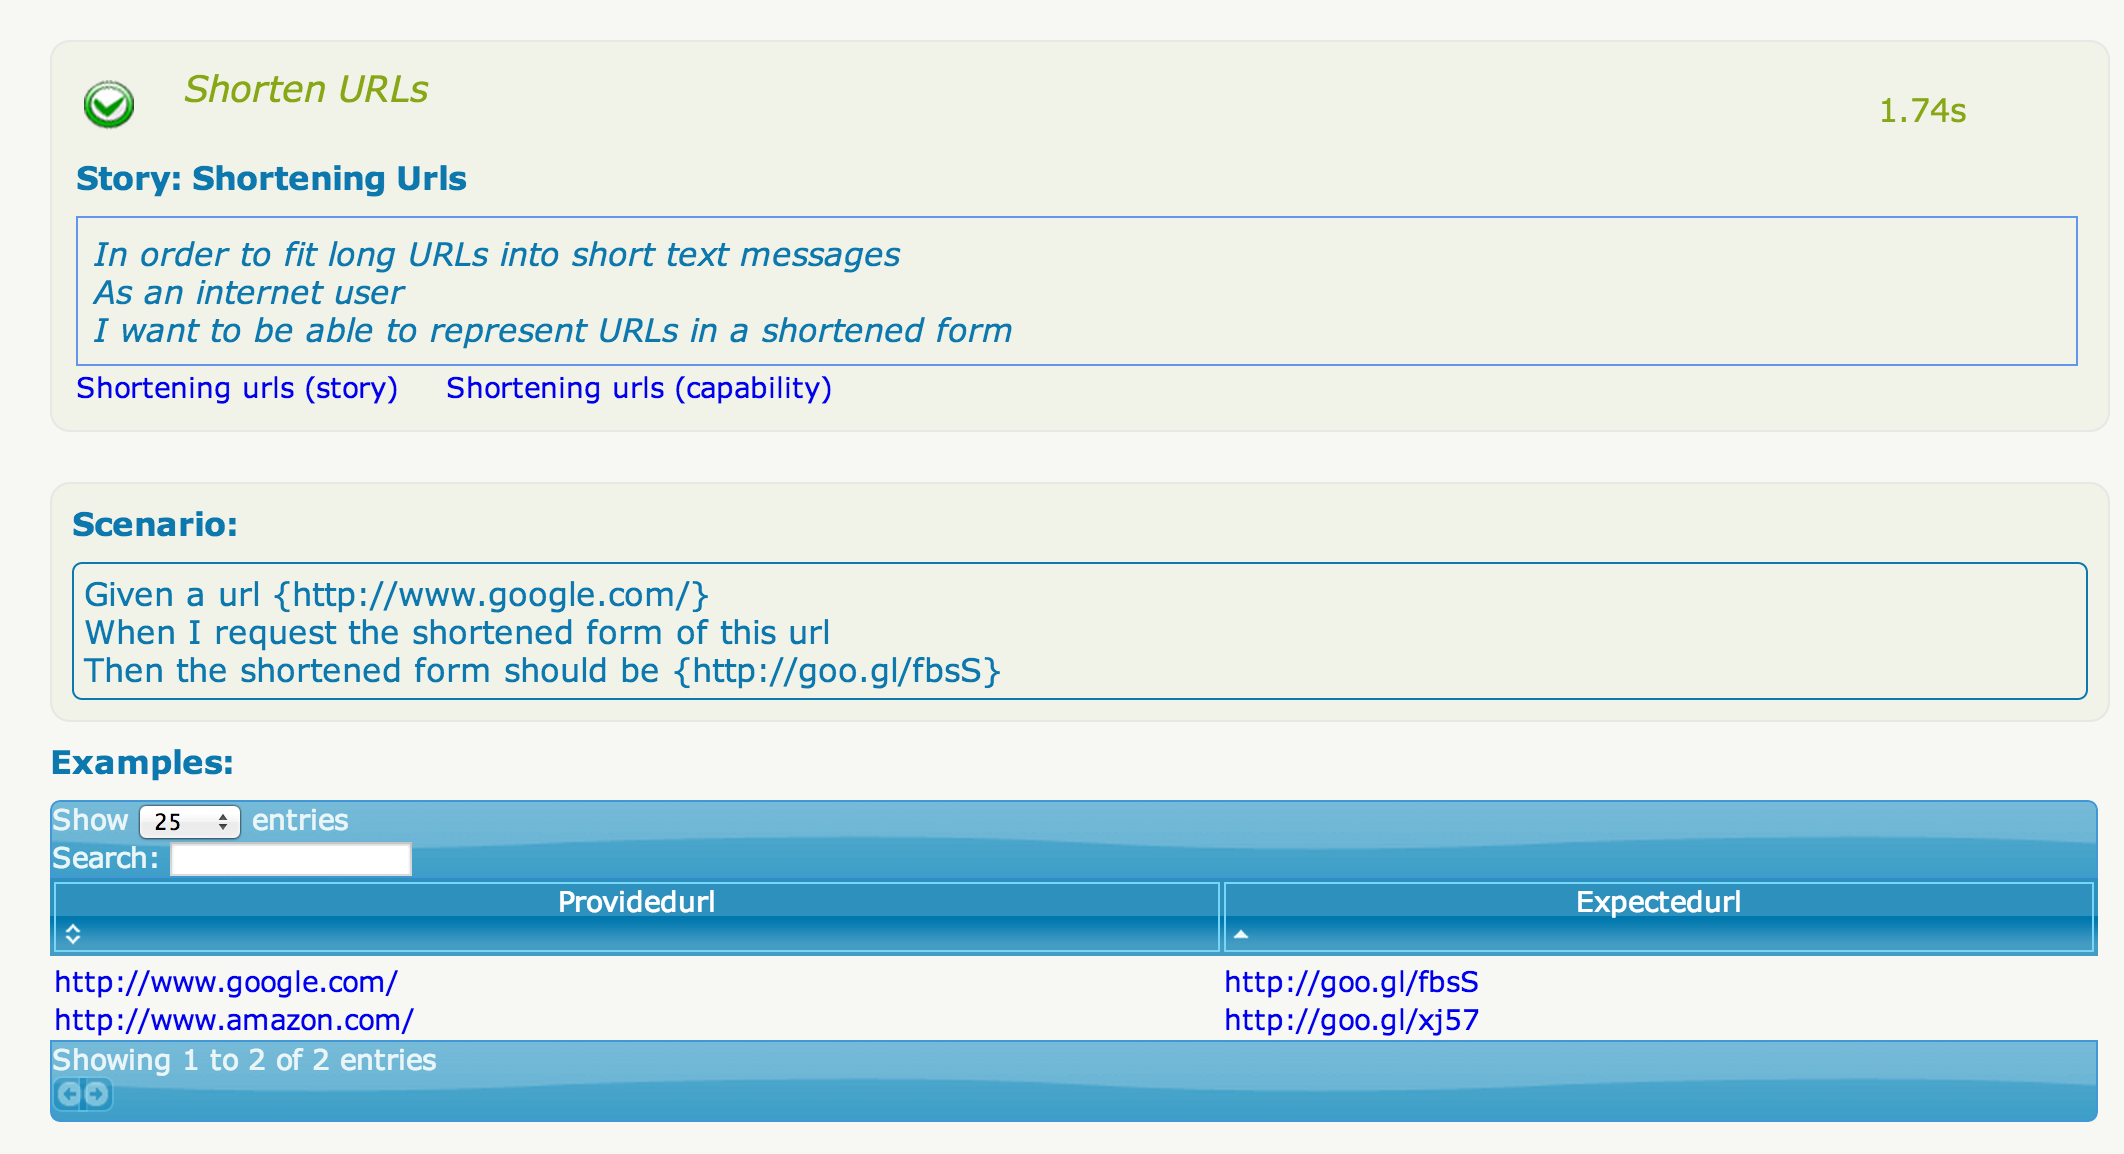Click the Search: label

click(105, 858)
